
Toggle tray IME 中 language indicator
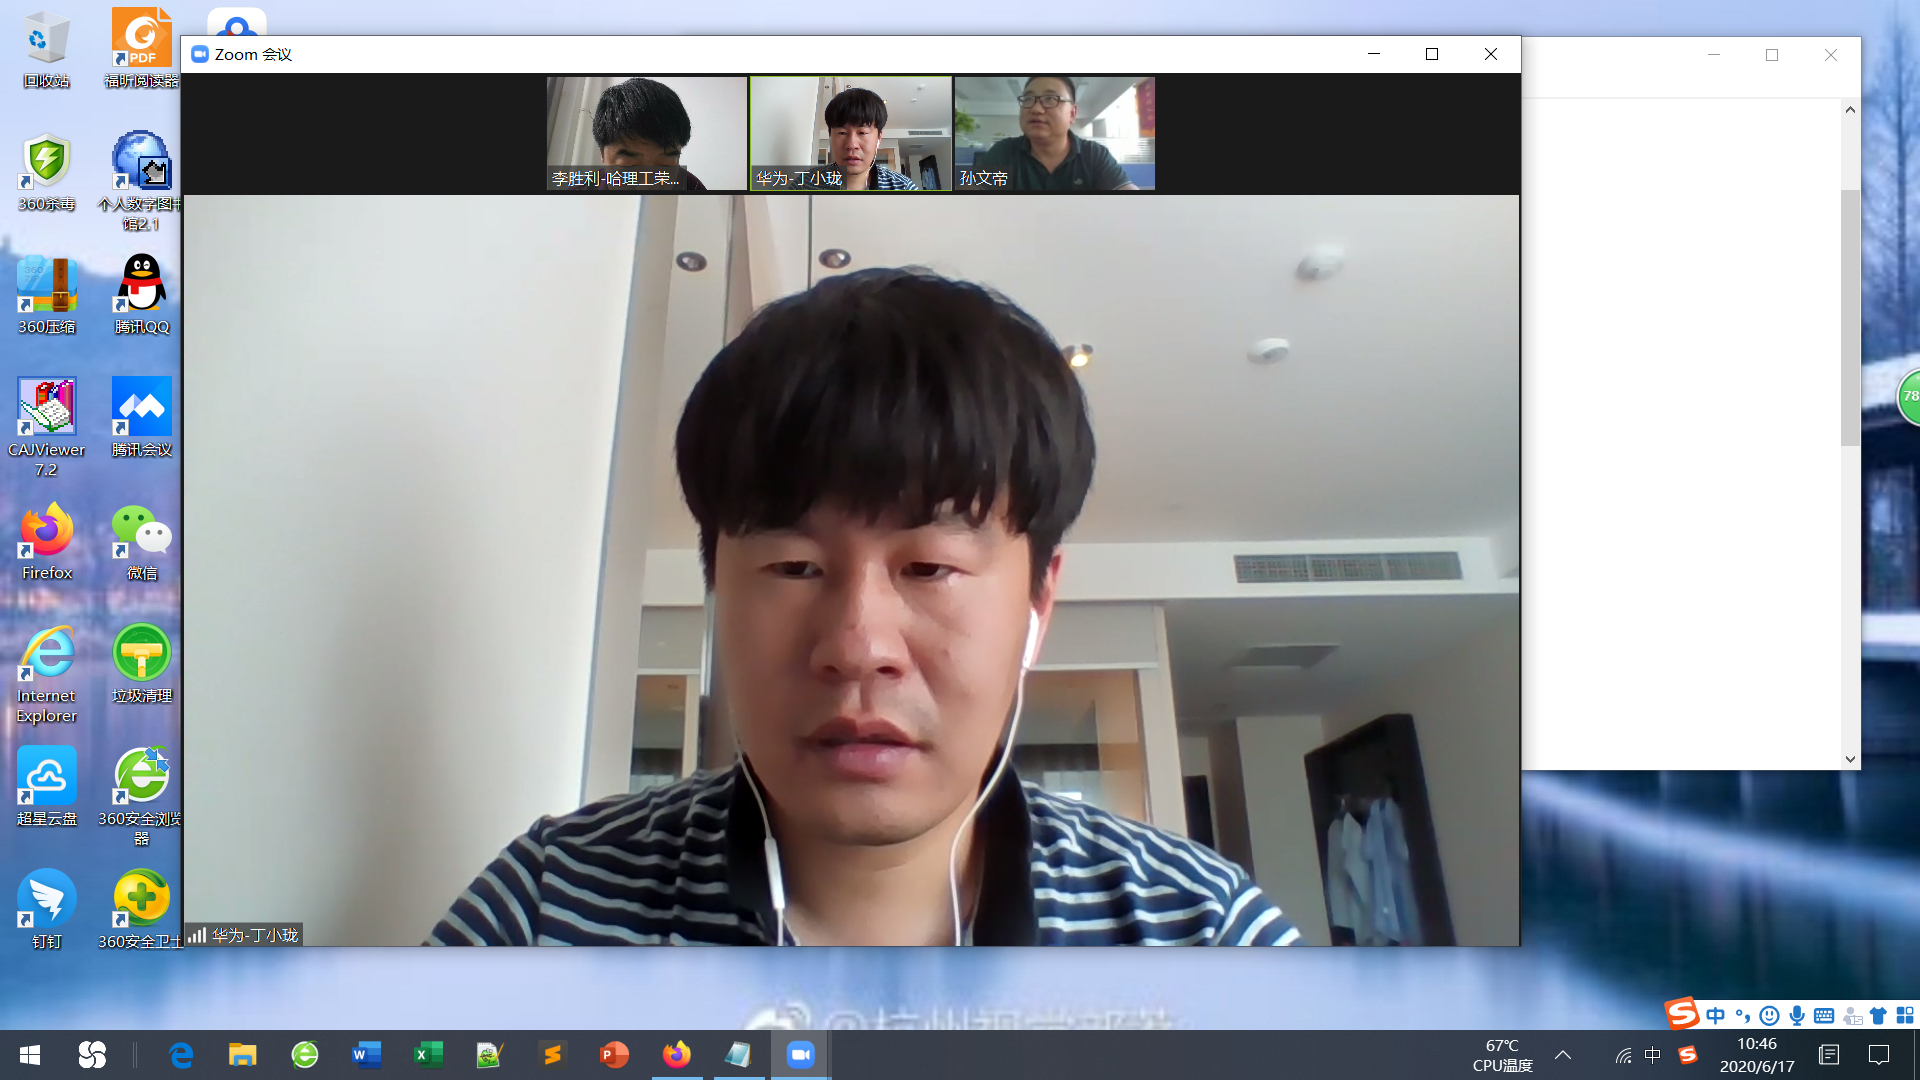[x=1653, y=1055]
